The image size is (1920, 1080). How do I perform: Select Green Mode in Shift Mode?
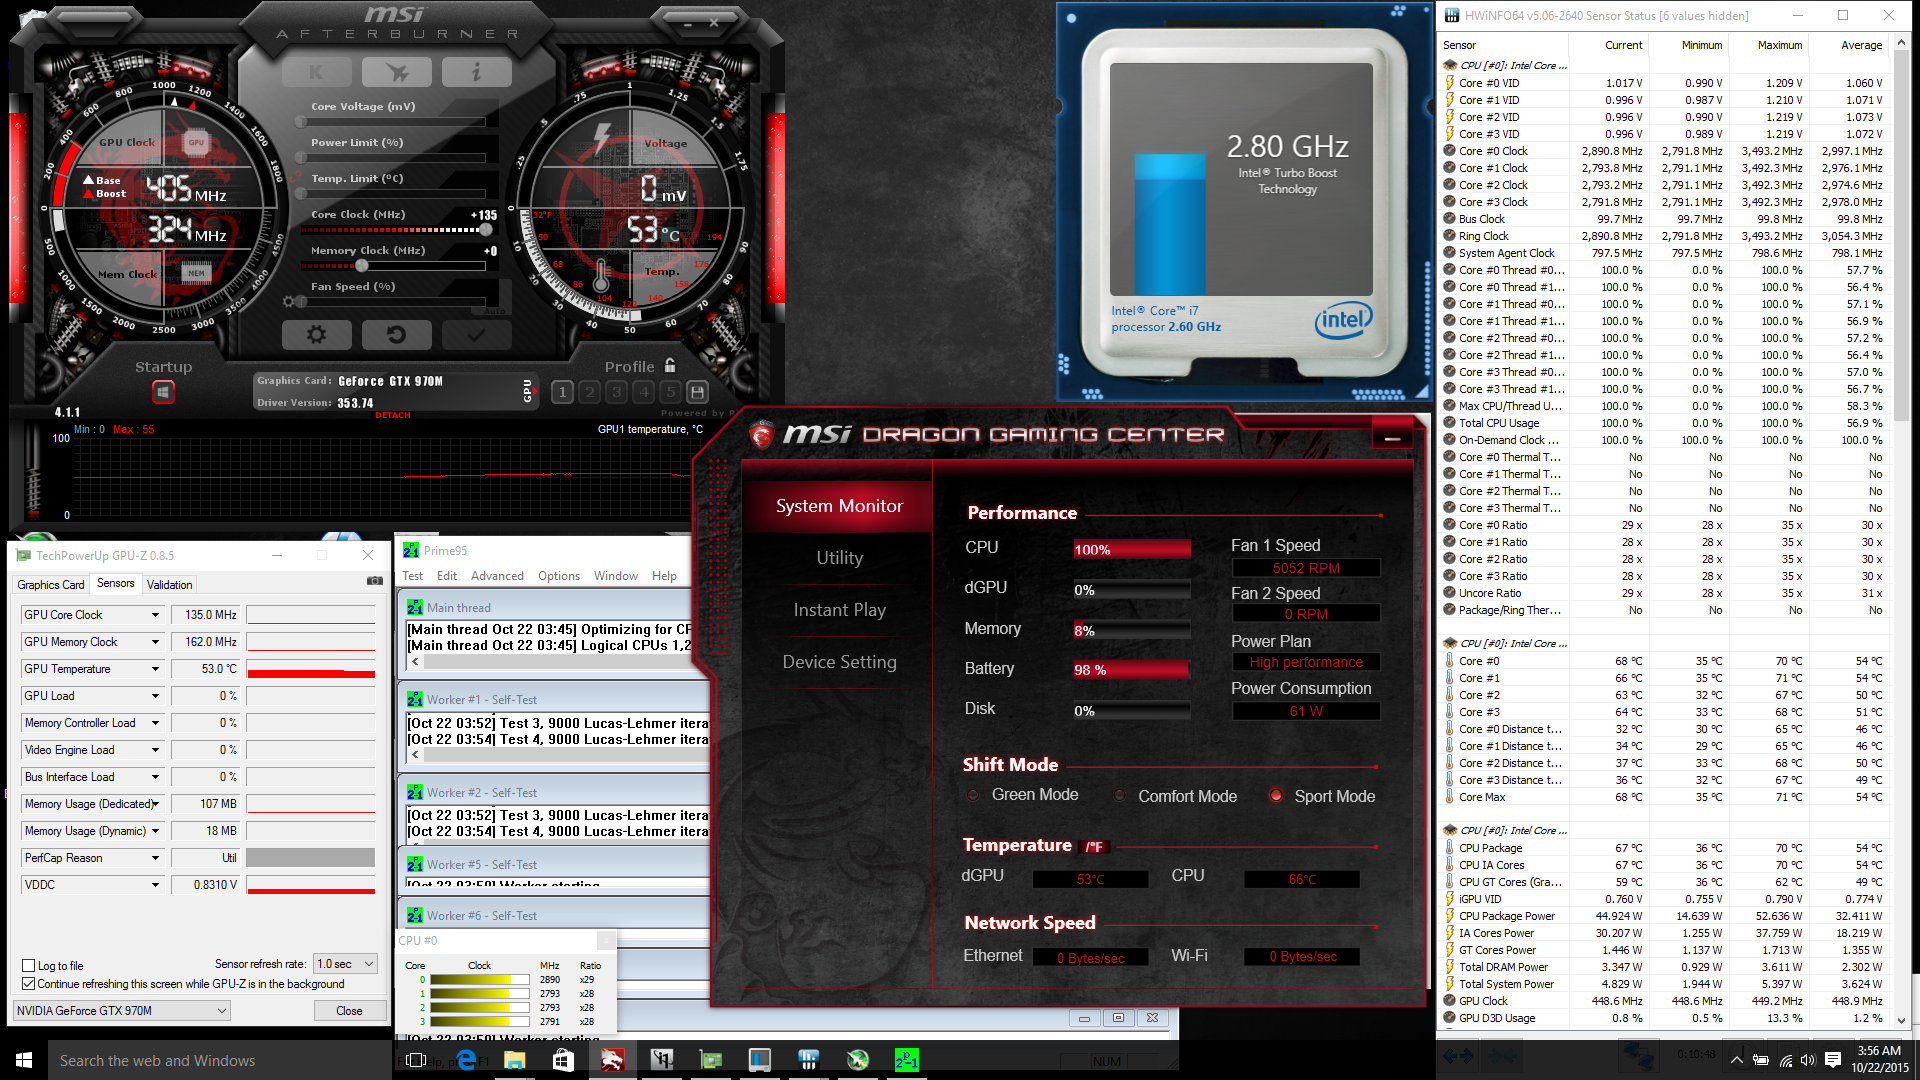tap(973, 795)
